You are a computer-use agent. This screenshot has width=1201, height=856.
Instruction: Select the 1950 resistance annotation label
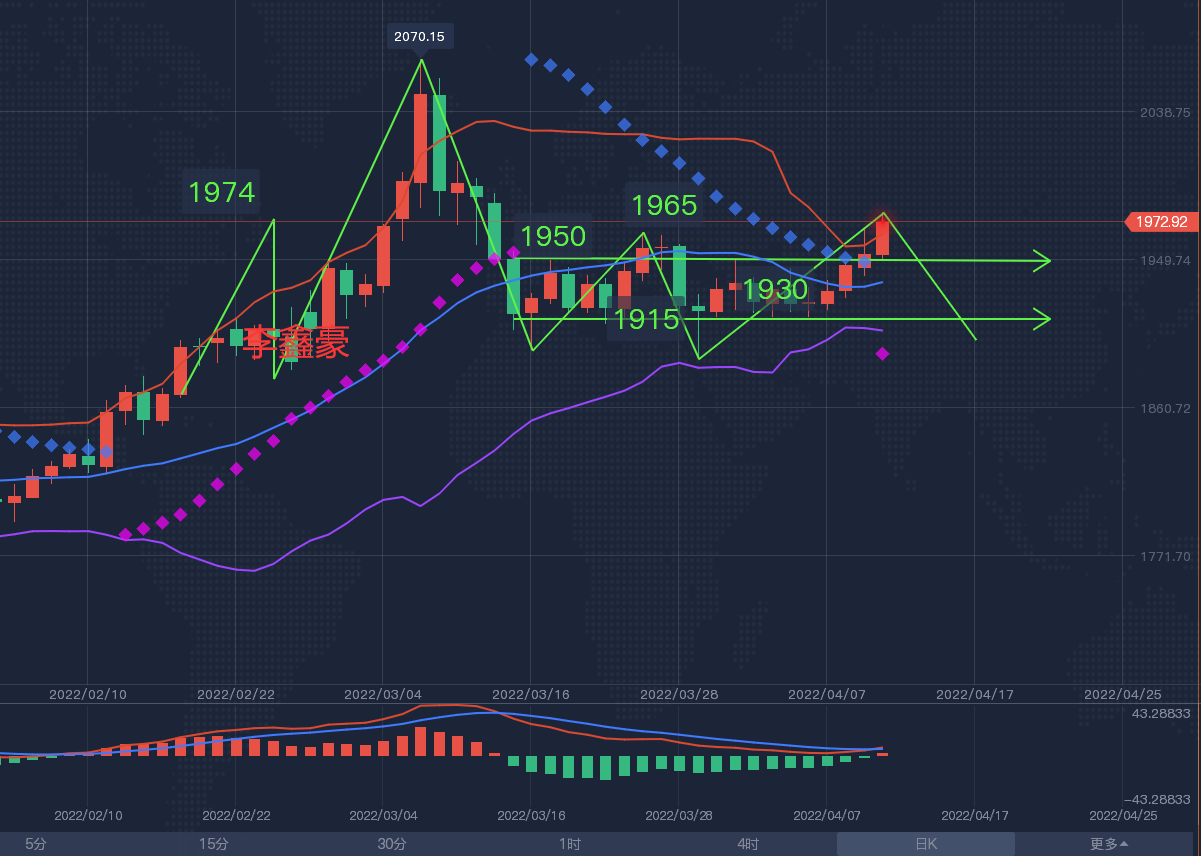(x=553, y=236)
